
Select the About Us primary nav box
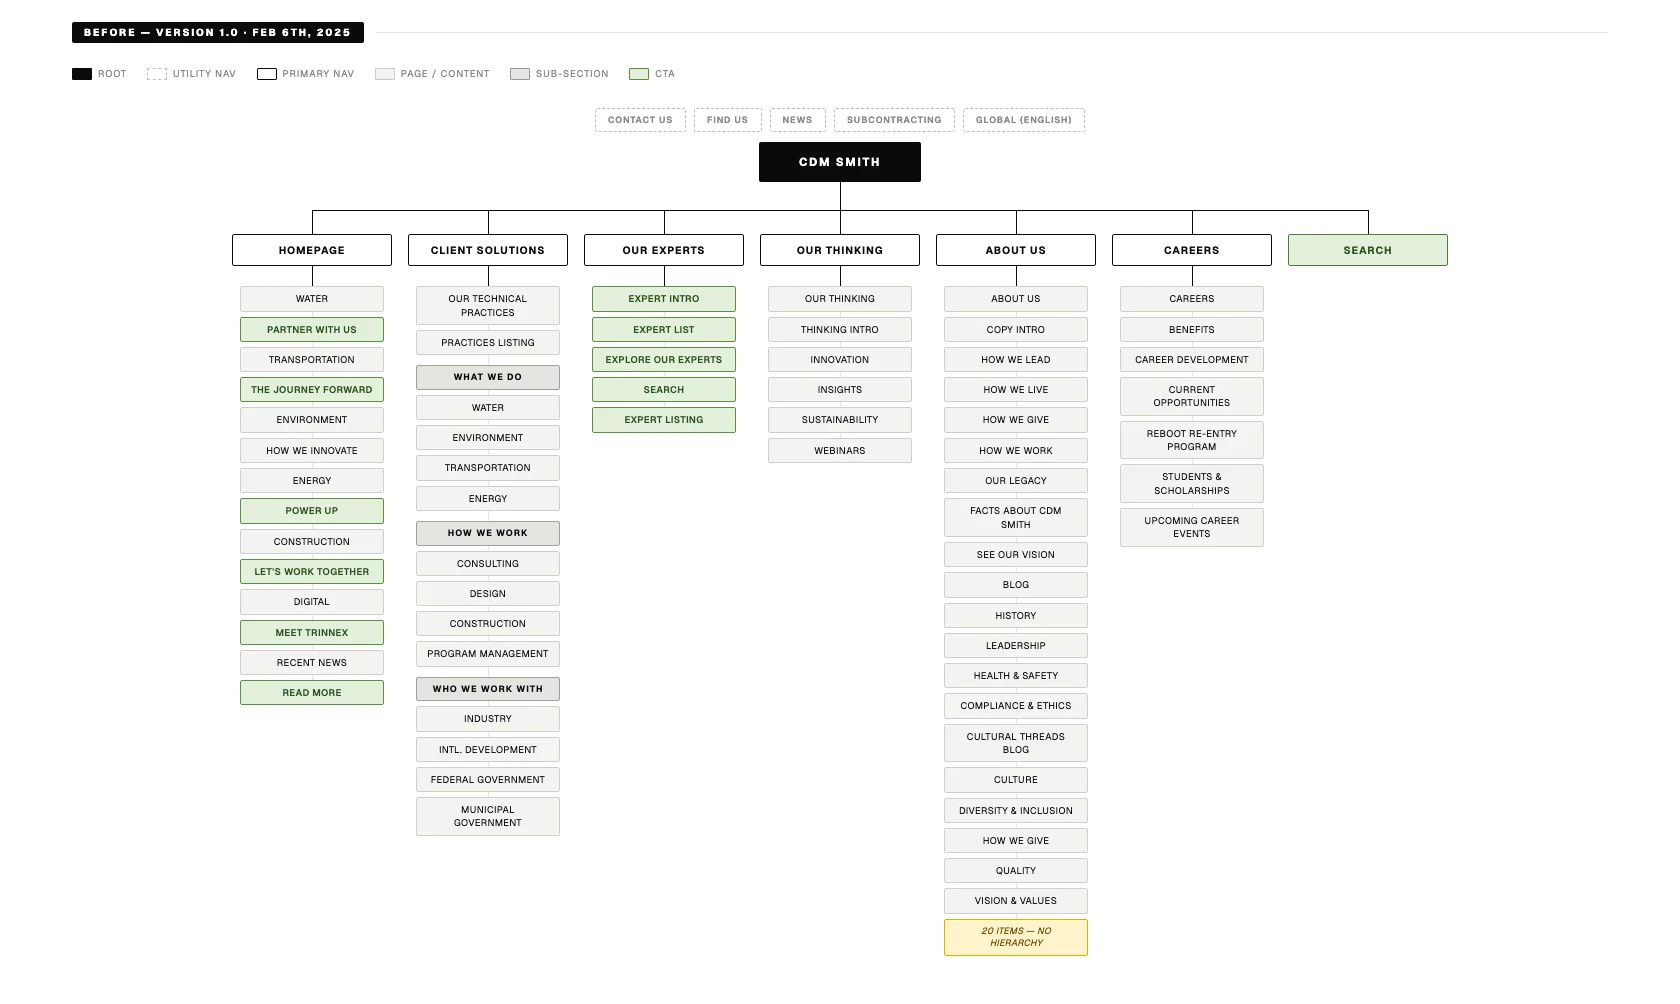1016,250
